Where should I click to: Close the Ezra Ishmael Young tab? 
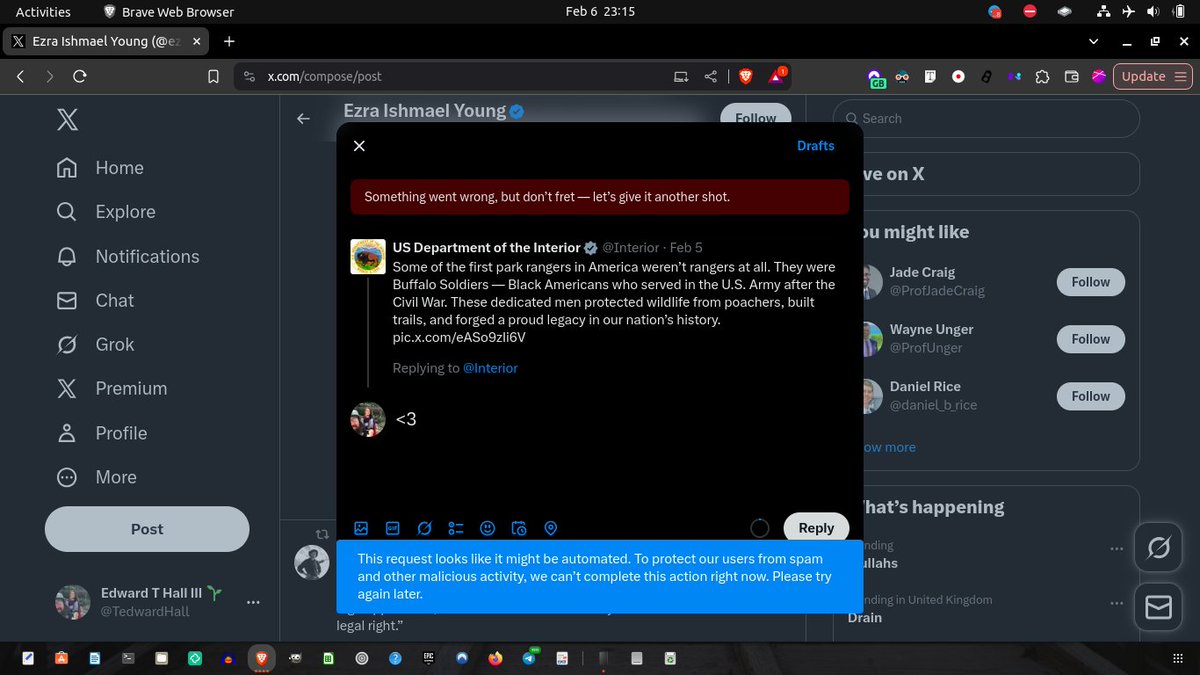coord(196,41)
